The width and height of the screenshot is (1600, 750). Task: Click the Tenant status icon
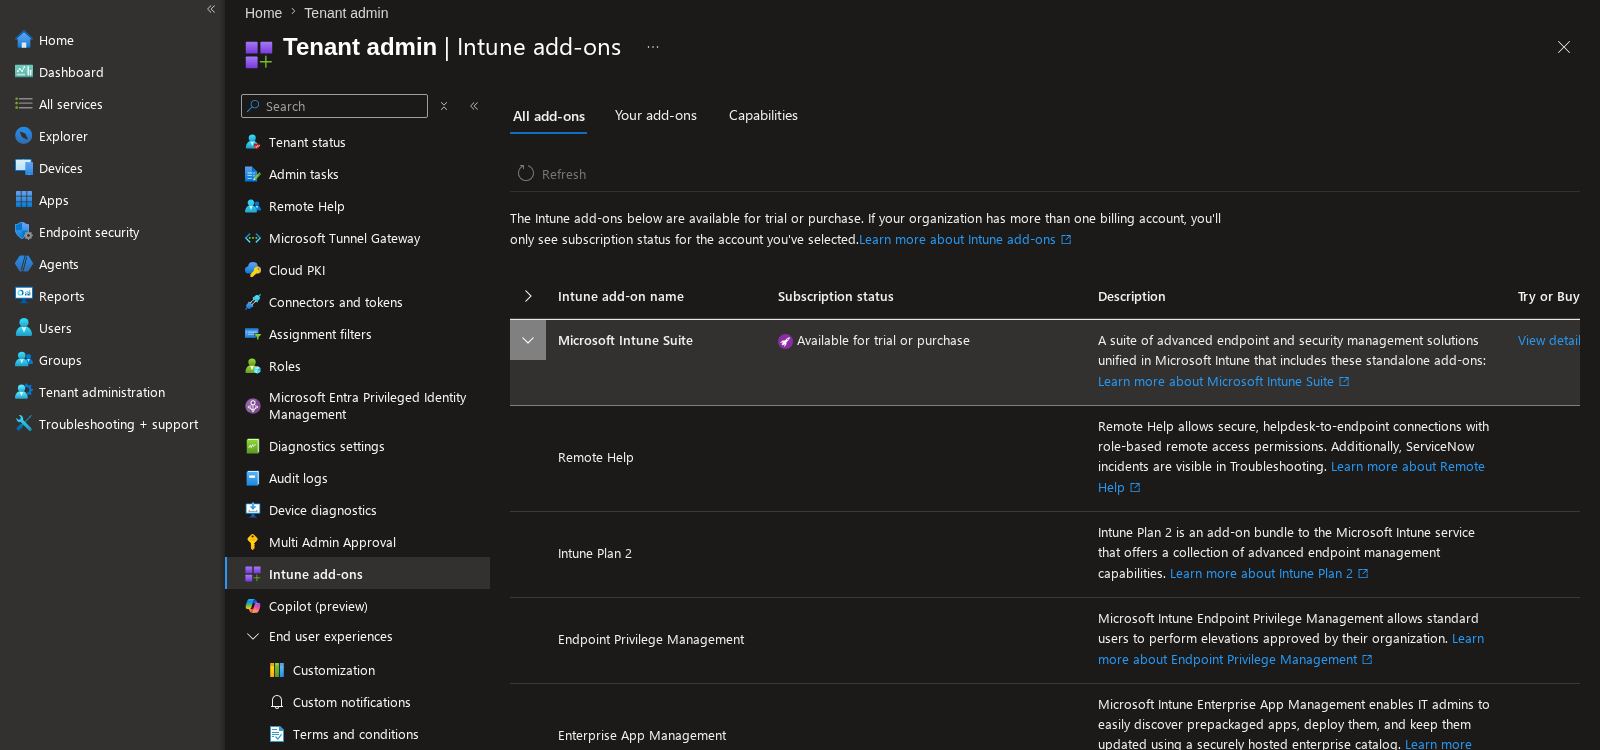tap(253, 142)
